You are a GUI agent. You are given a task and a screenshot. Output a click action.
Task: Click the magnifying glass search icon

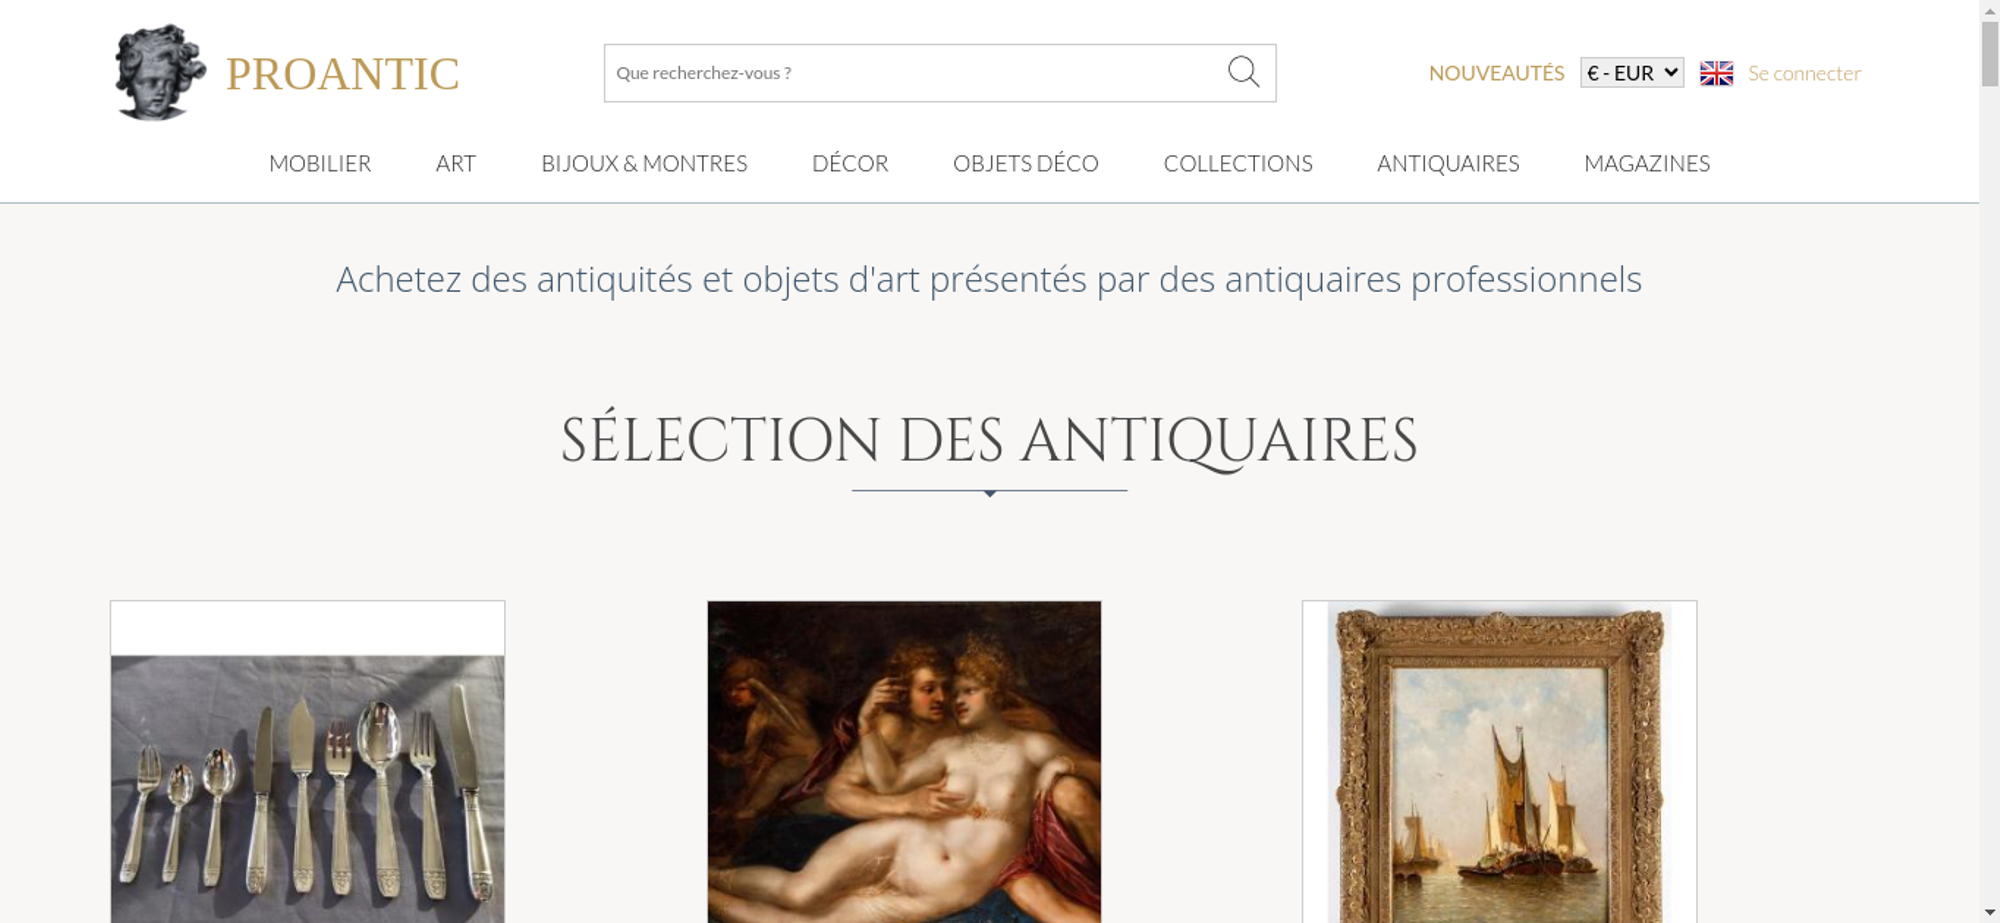[x=1243, y=72]
